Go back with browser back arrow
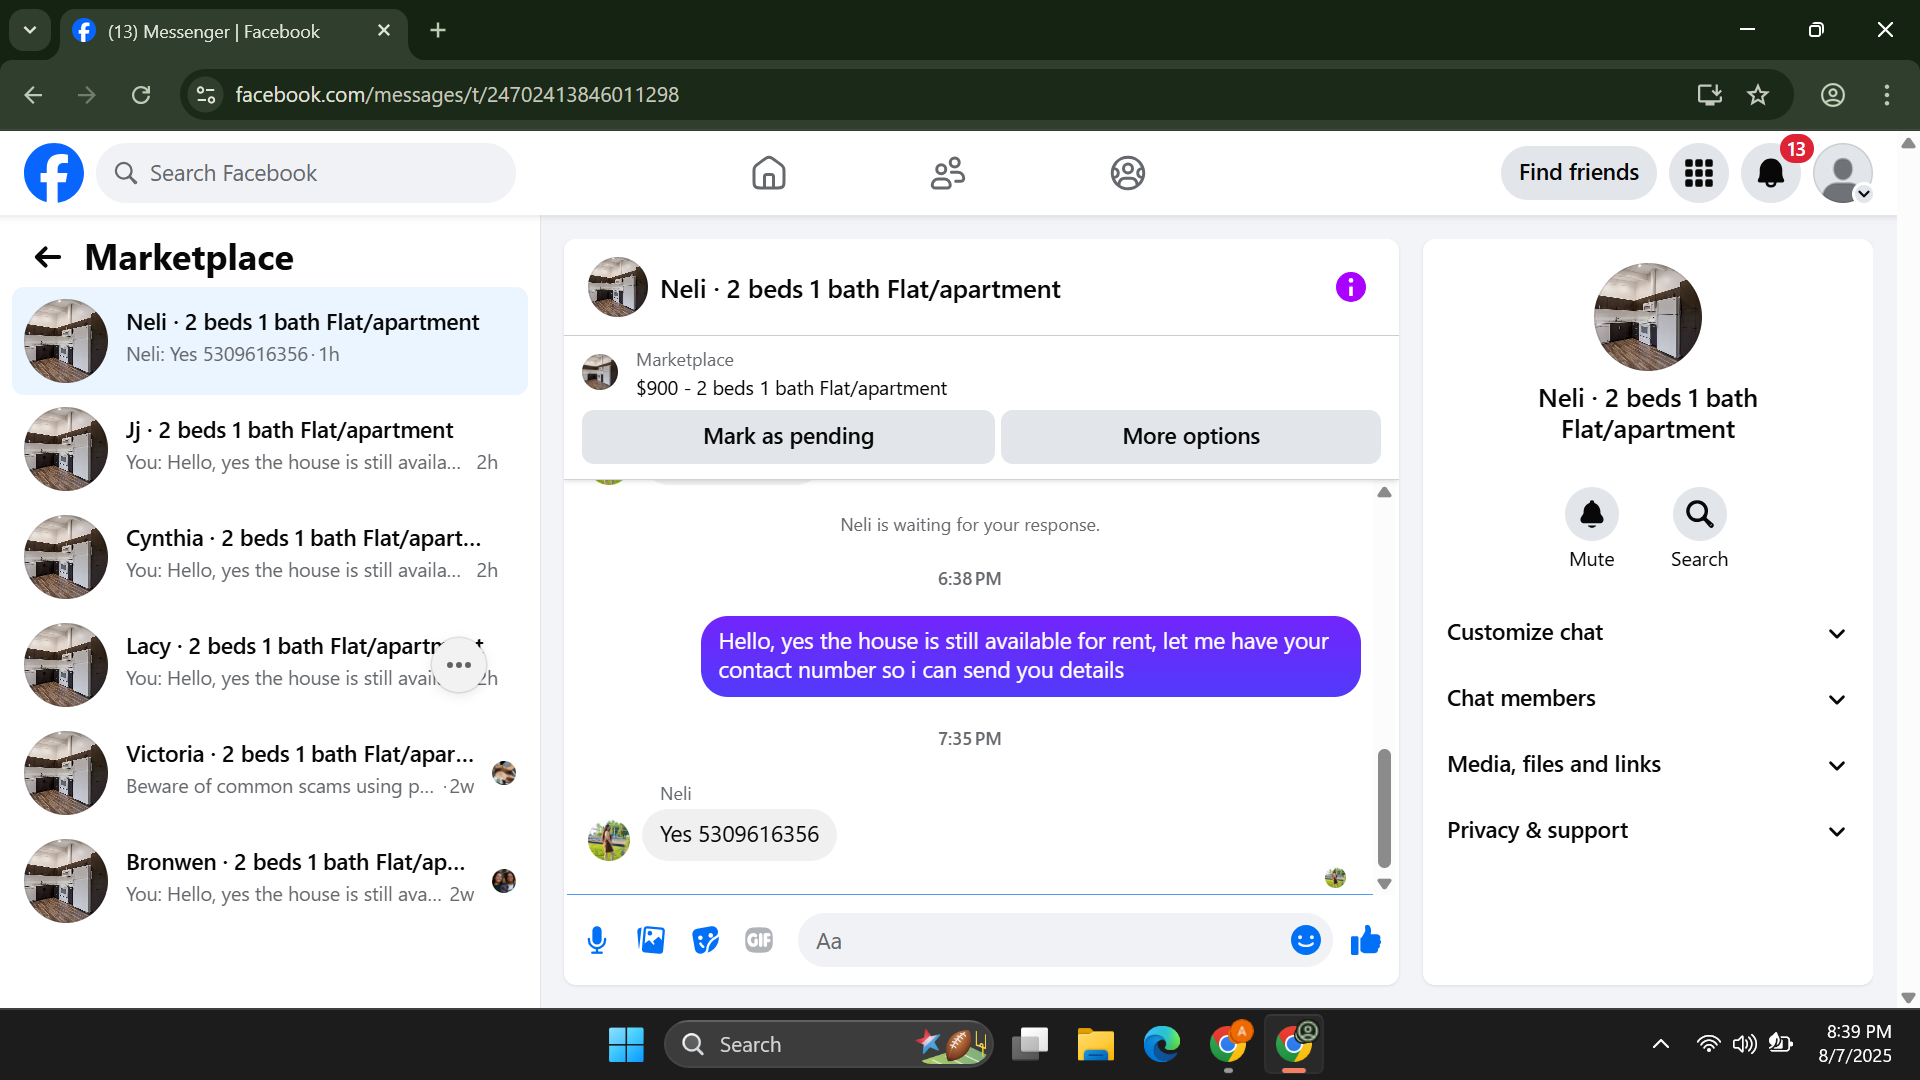This screenshot has width=1920, height=1080. pyautogui.click(x=33, y=95)
